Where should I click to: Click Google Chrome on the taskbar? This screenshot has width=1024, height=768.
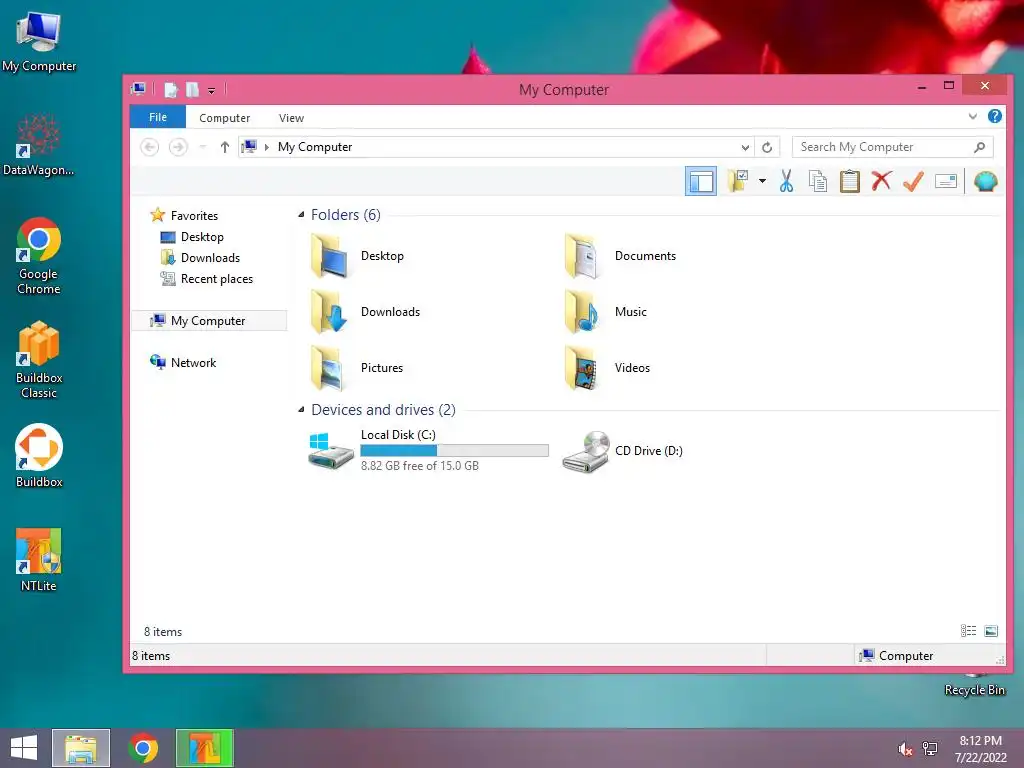click(x=143, y=748)
